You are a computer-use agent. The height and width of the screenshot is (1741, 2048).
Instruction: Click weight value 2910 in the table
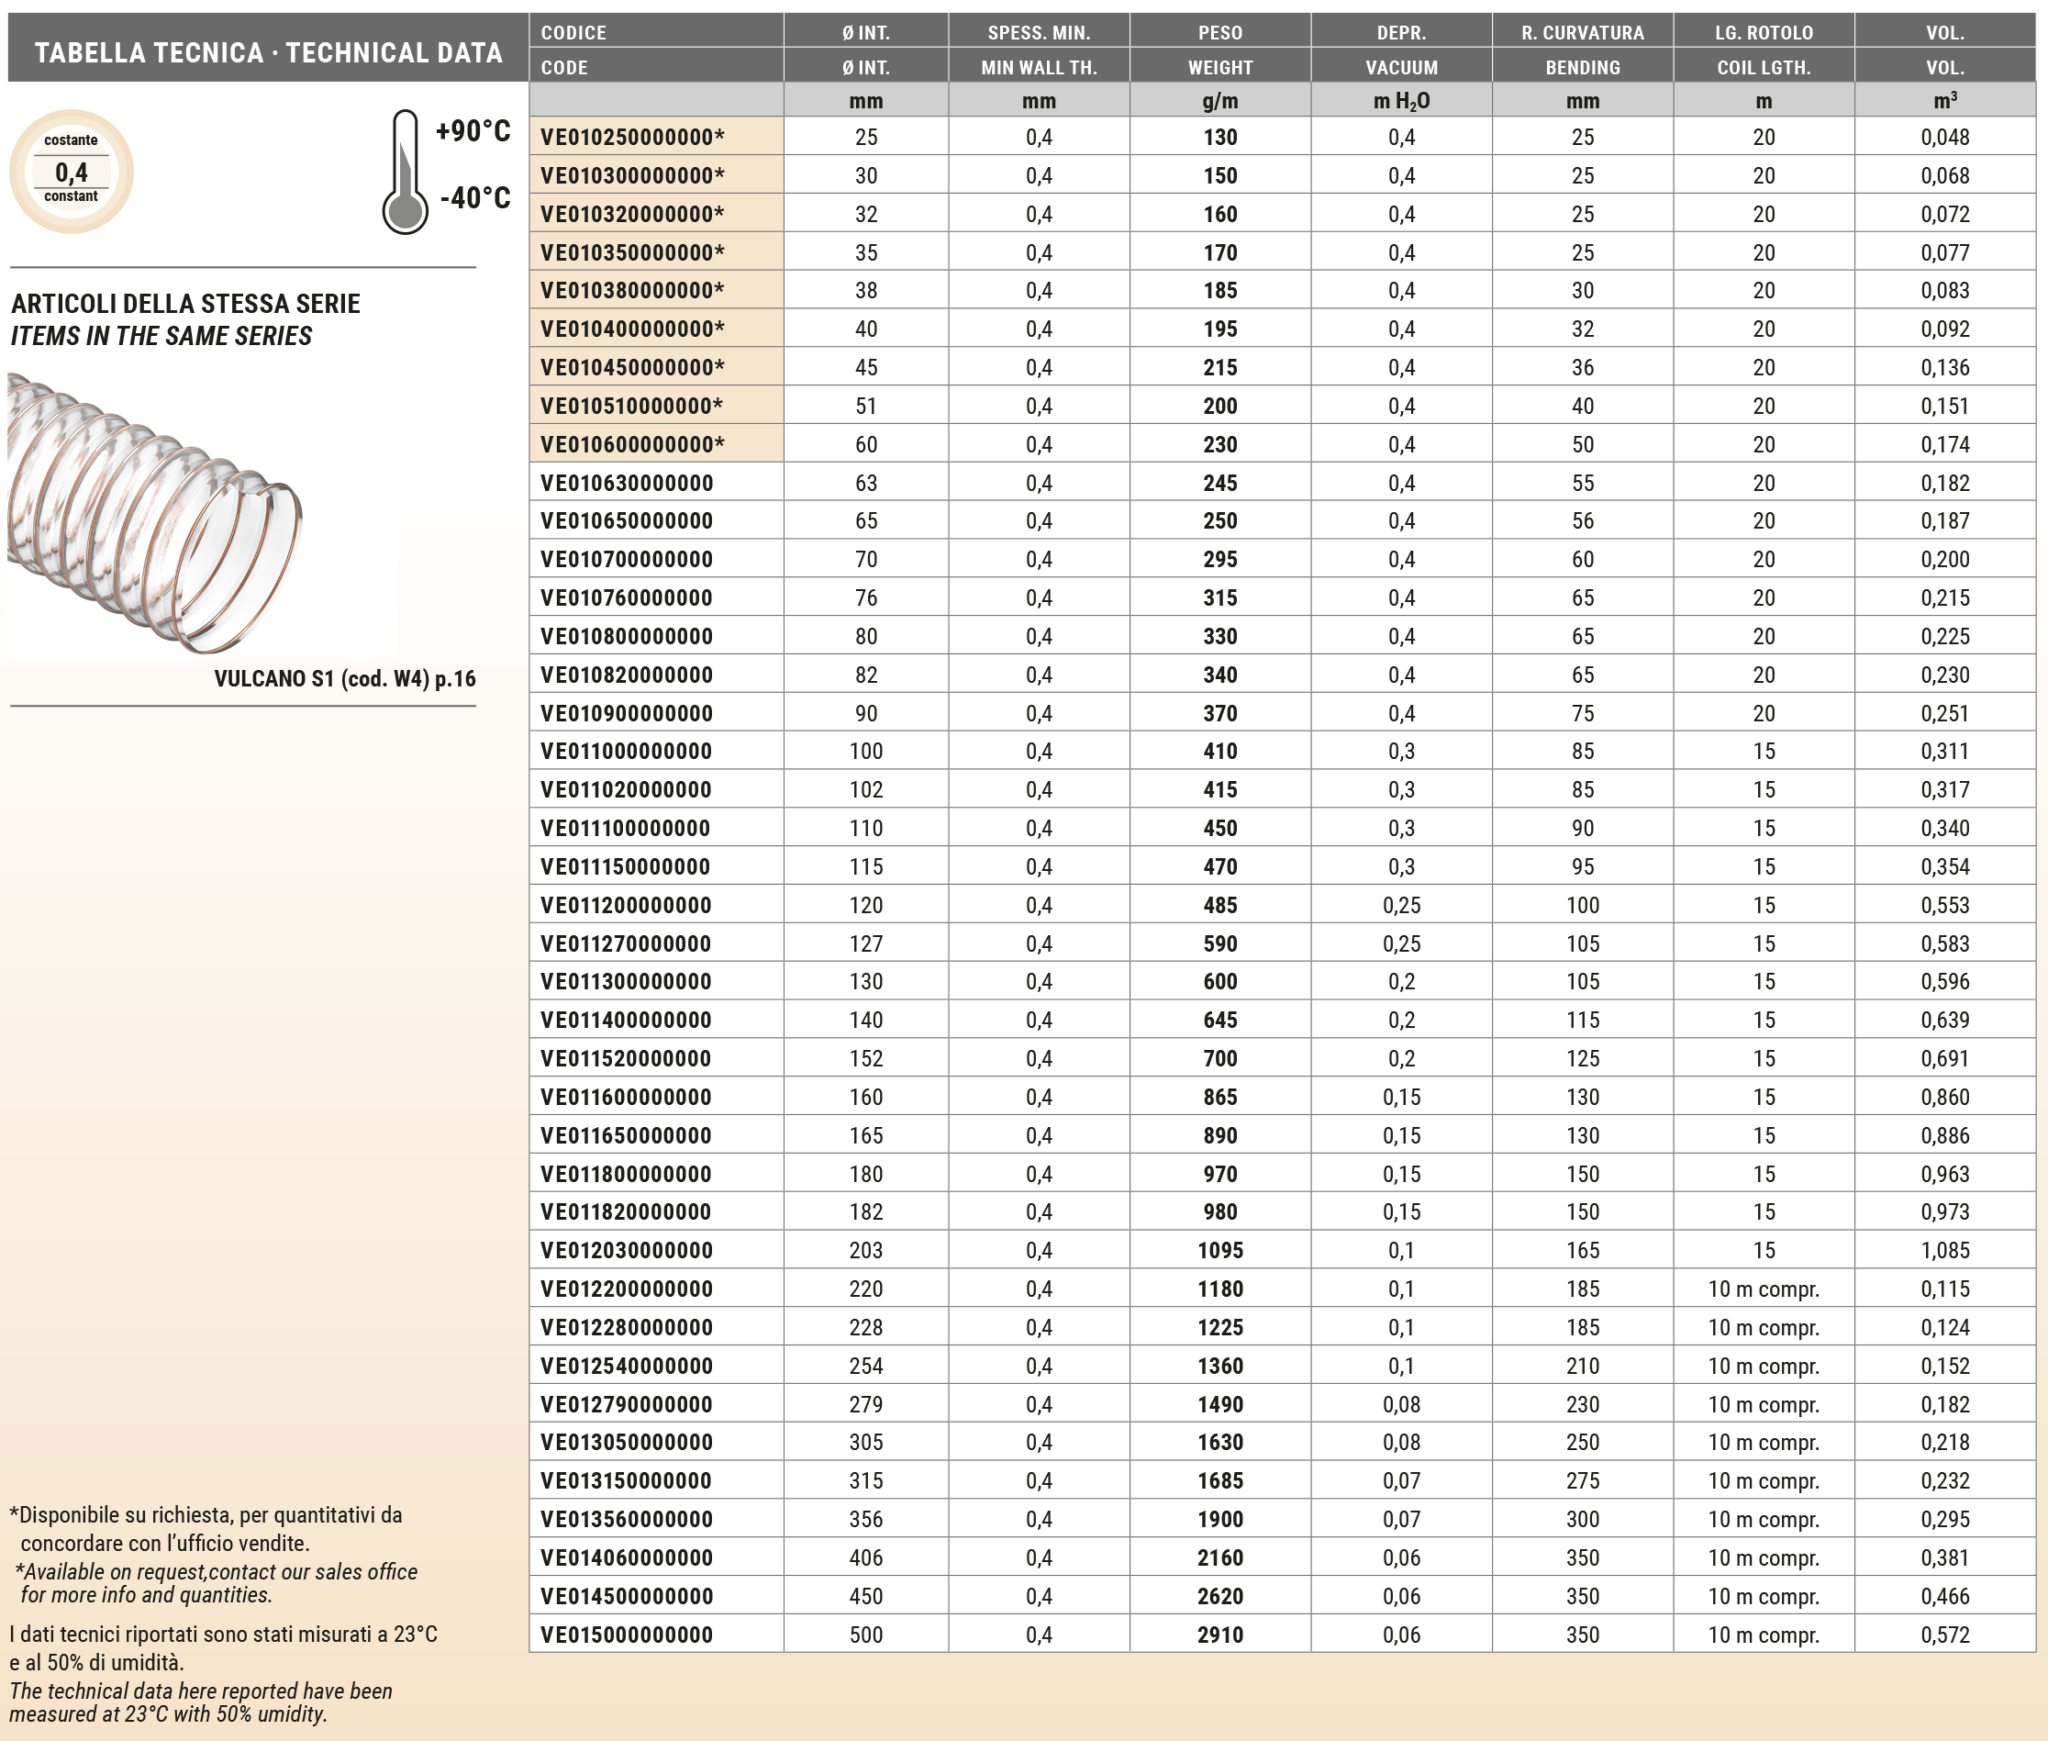point(1220,1635)
